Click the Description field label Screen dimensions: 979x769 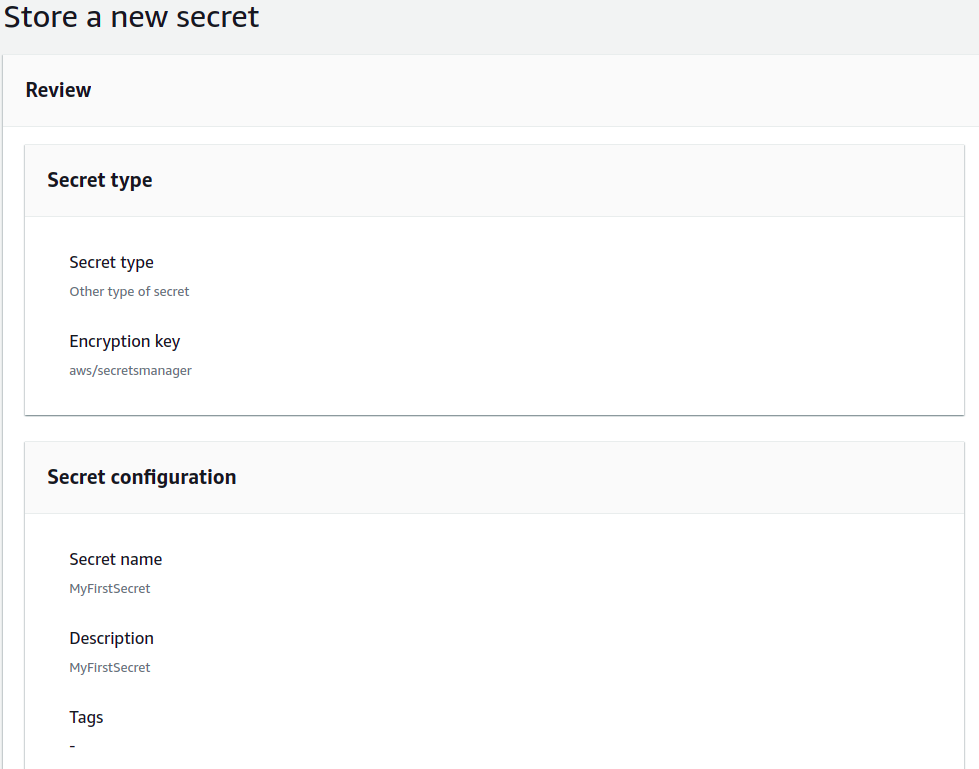click(111, 638)
